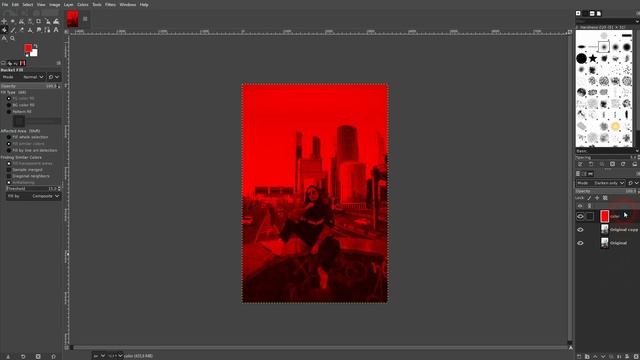The width and height of the screenshot is (640, 360).
Task: Switch to Patterns tab in brushes dock
Action: 585,13
